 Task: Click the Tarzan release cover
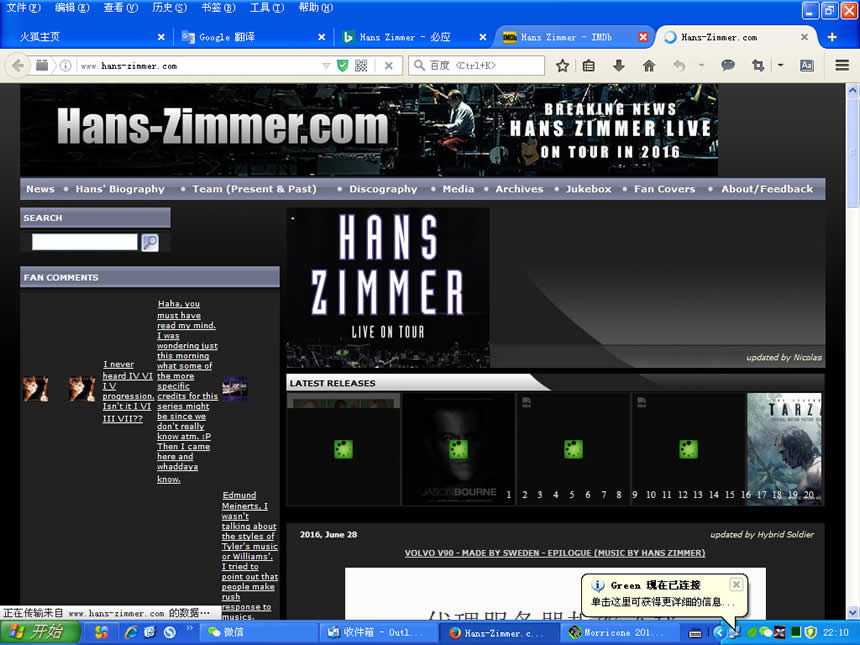click(x=784, y=449)
